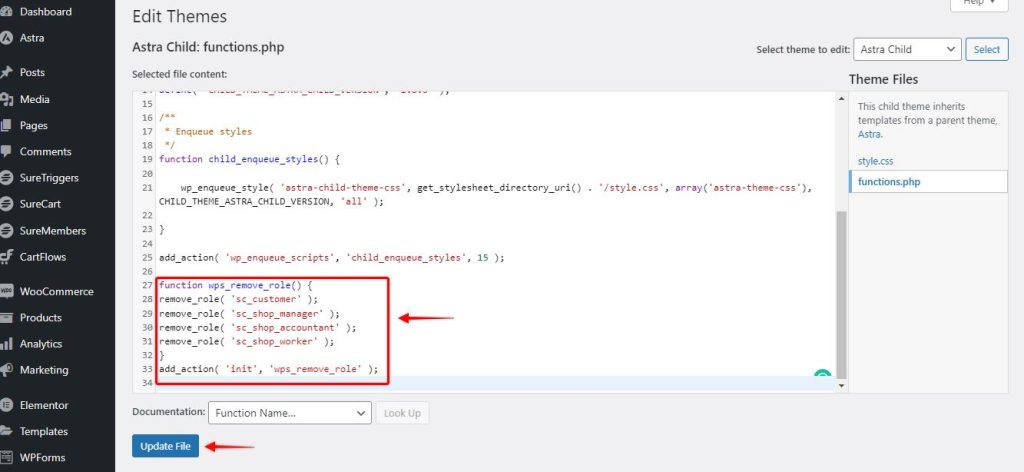
Task: Click the Look Up button
Action: 402,413
